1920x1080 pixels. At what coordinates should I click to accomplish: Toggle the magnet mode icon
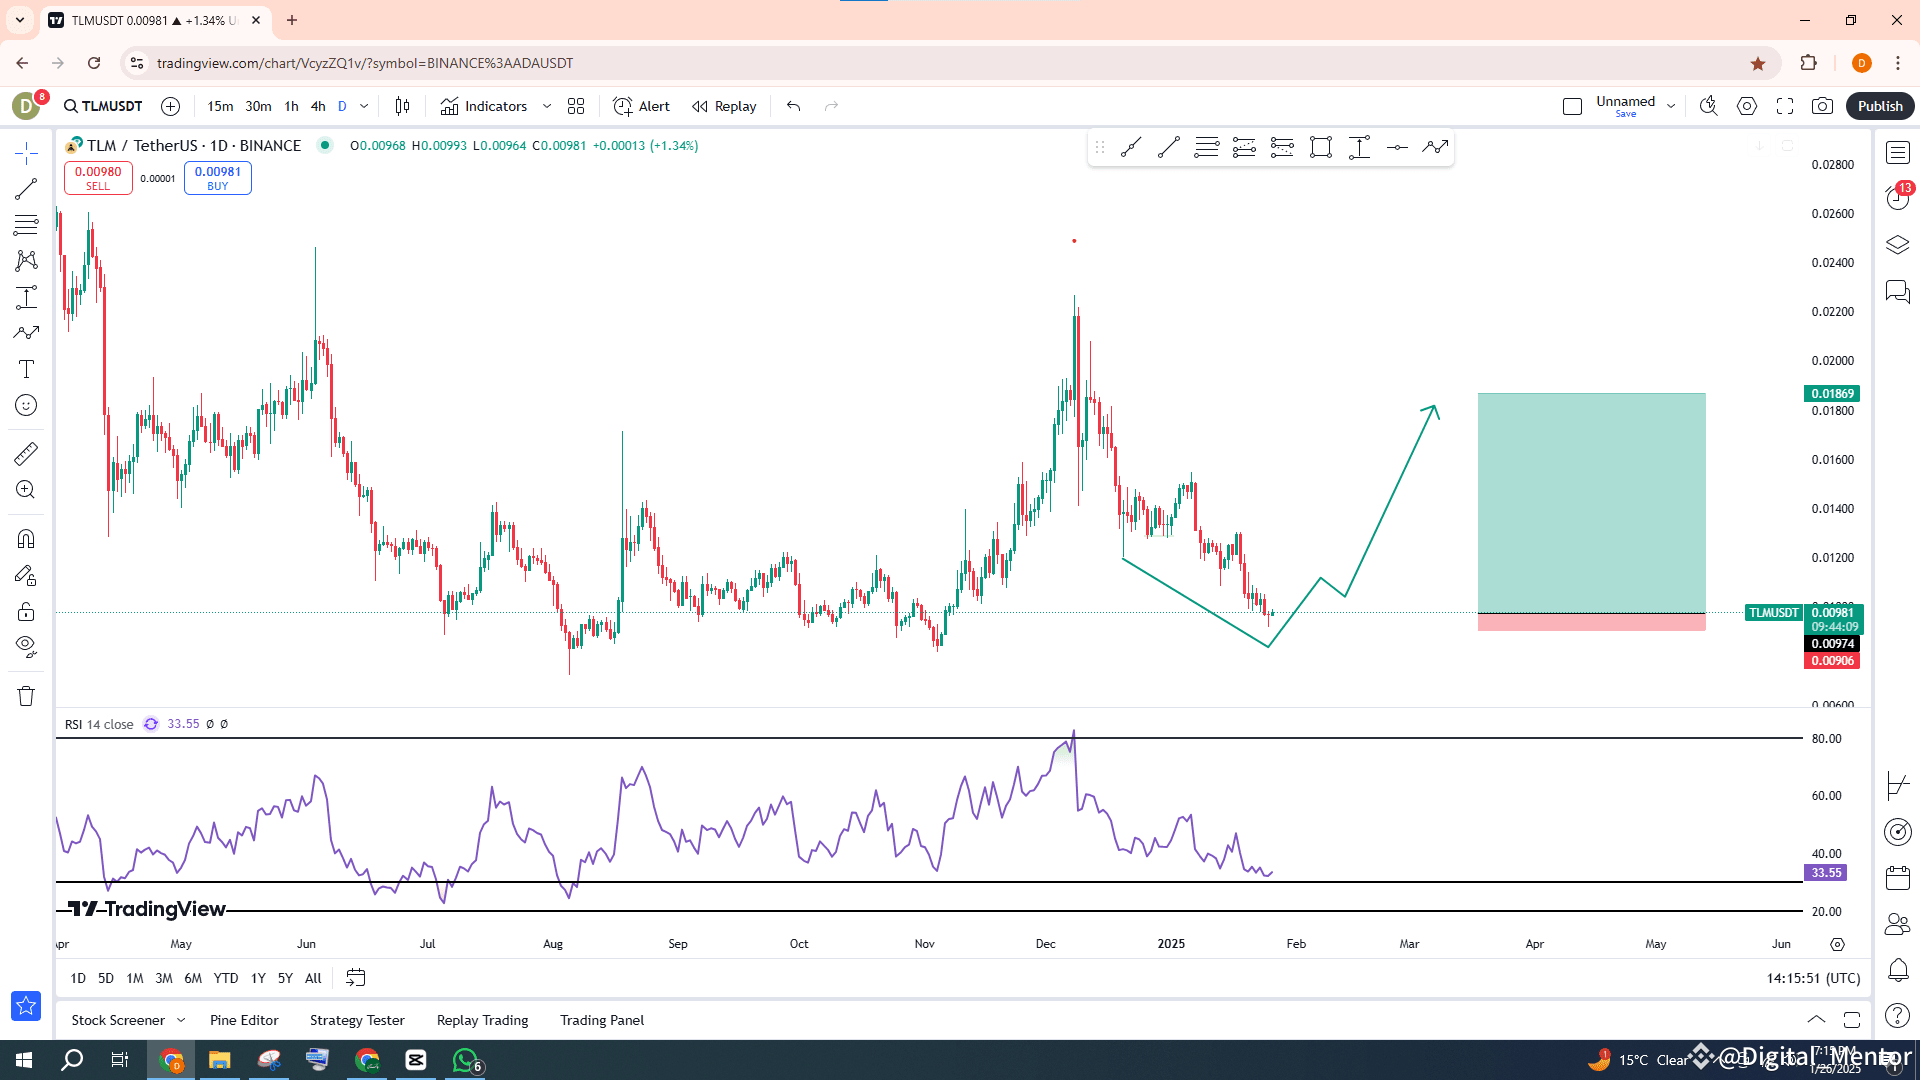[26, 539]
